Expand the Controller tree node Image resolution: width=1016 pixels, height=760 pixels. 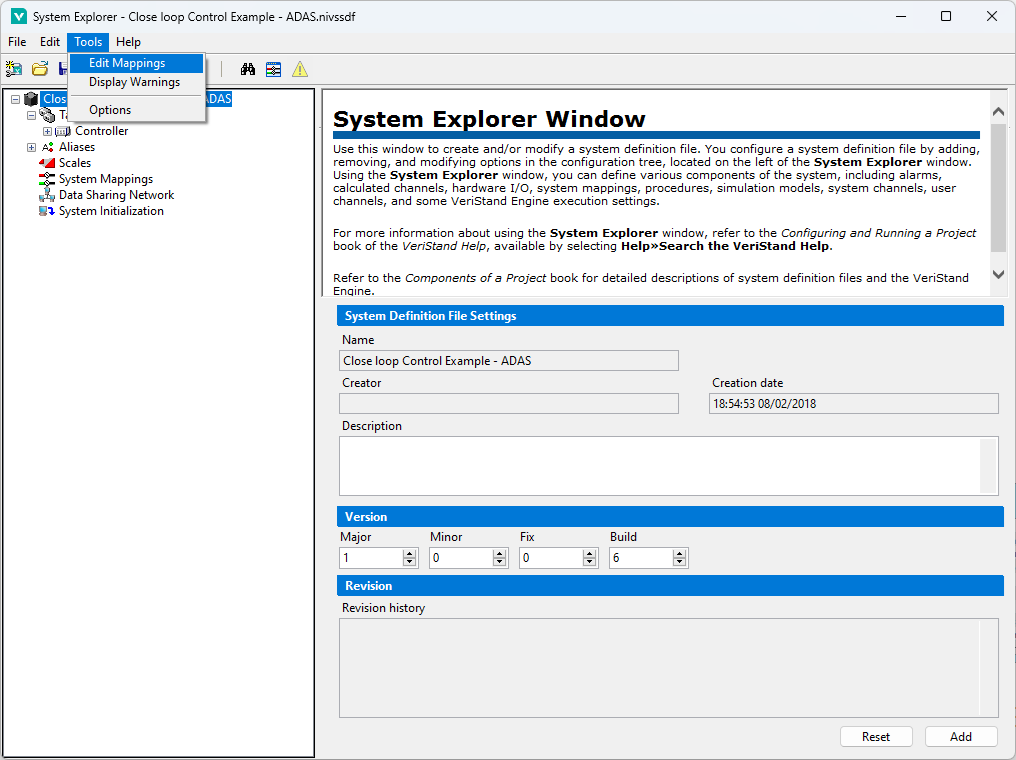(47, 132)
